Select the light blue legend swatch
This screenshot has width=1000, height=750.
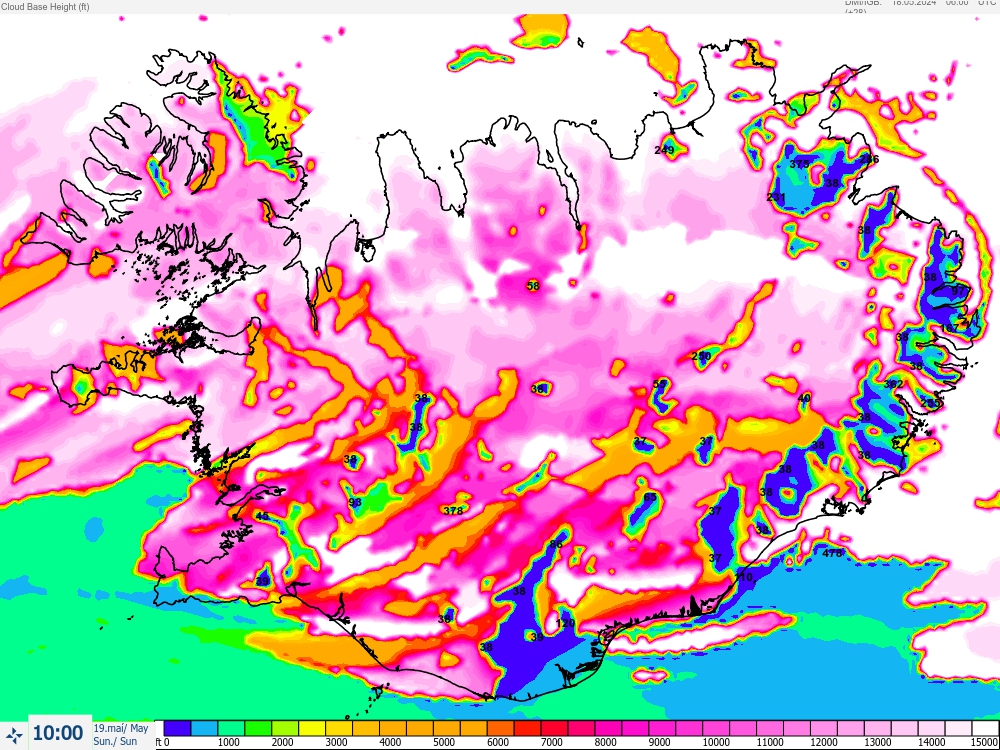[204, 728]
